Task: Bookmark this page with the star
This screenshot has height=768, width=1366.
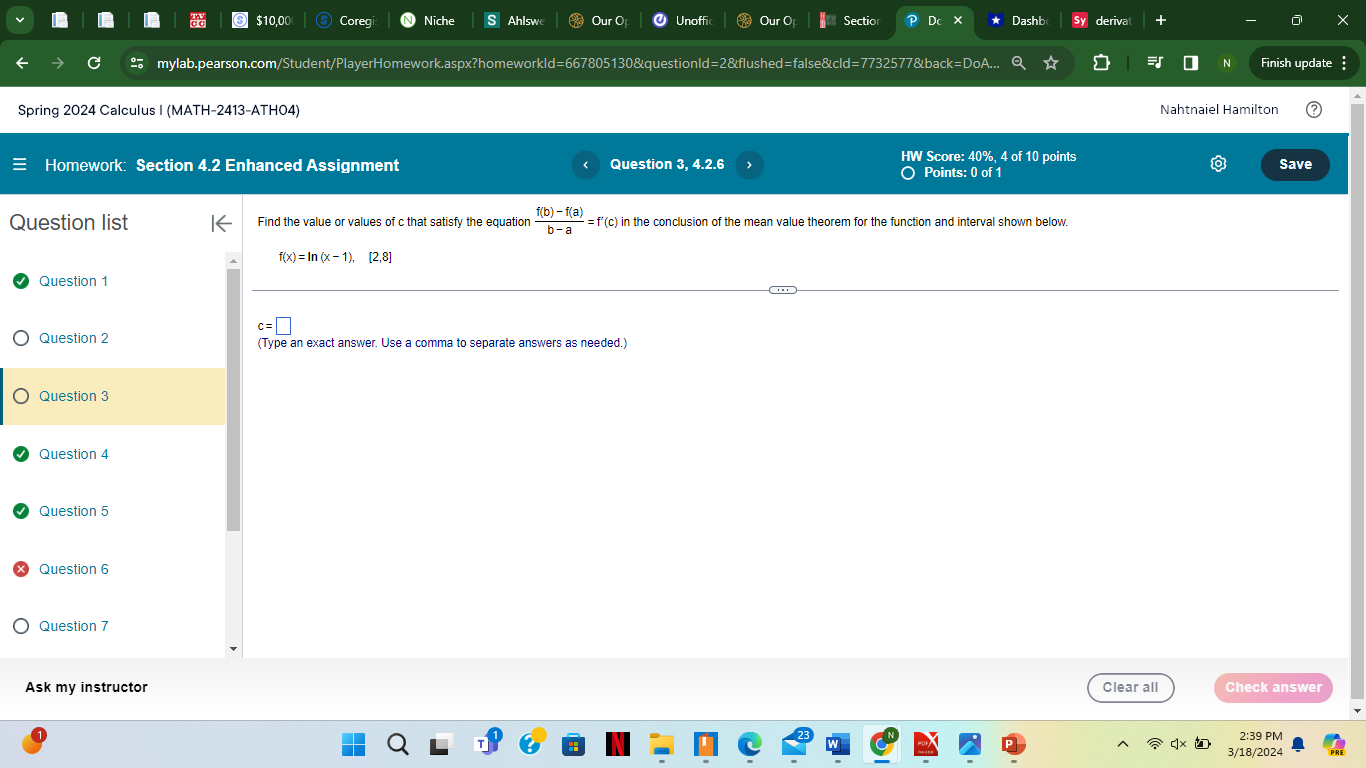Action: click(1051, 63)
